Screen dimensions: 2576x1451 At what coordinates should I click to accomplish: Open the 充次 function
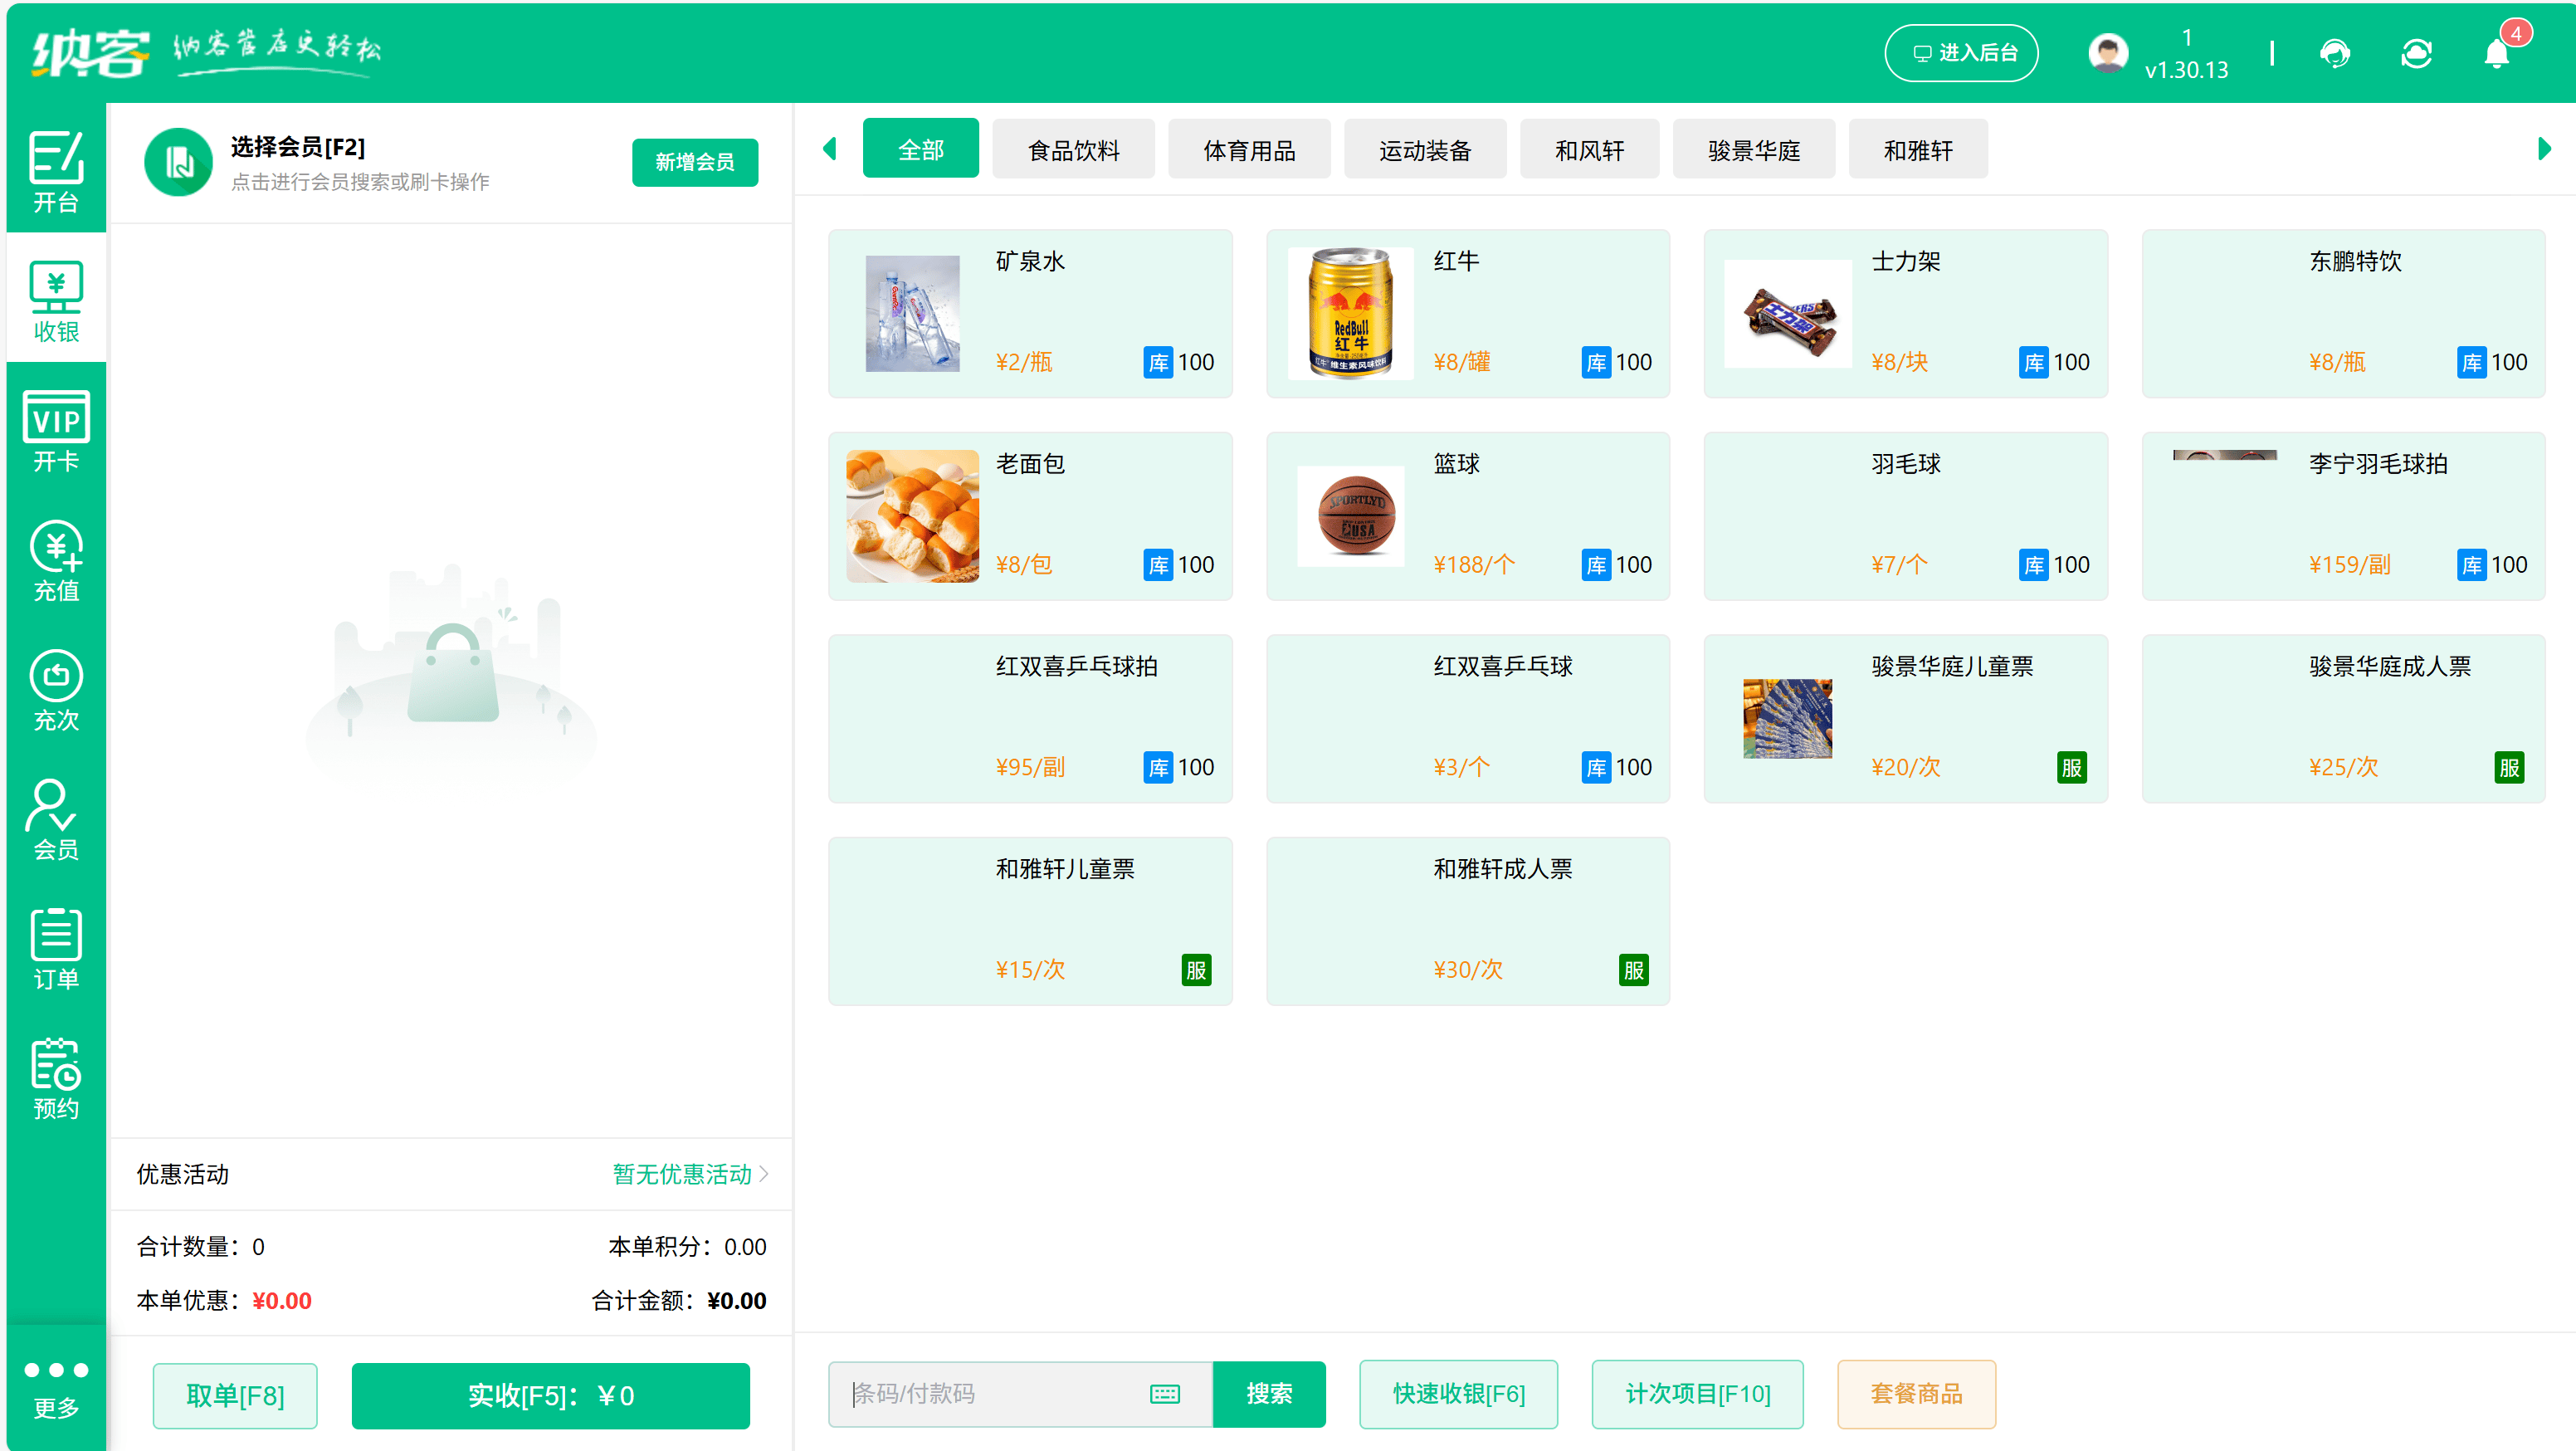click(x=55, y=690)
